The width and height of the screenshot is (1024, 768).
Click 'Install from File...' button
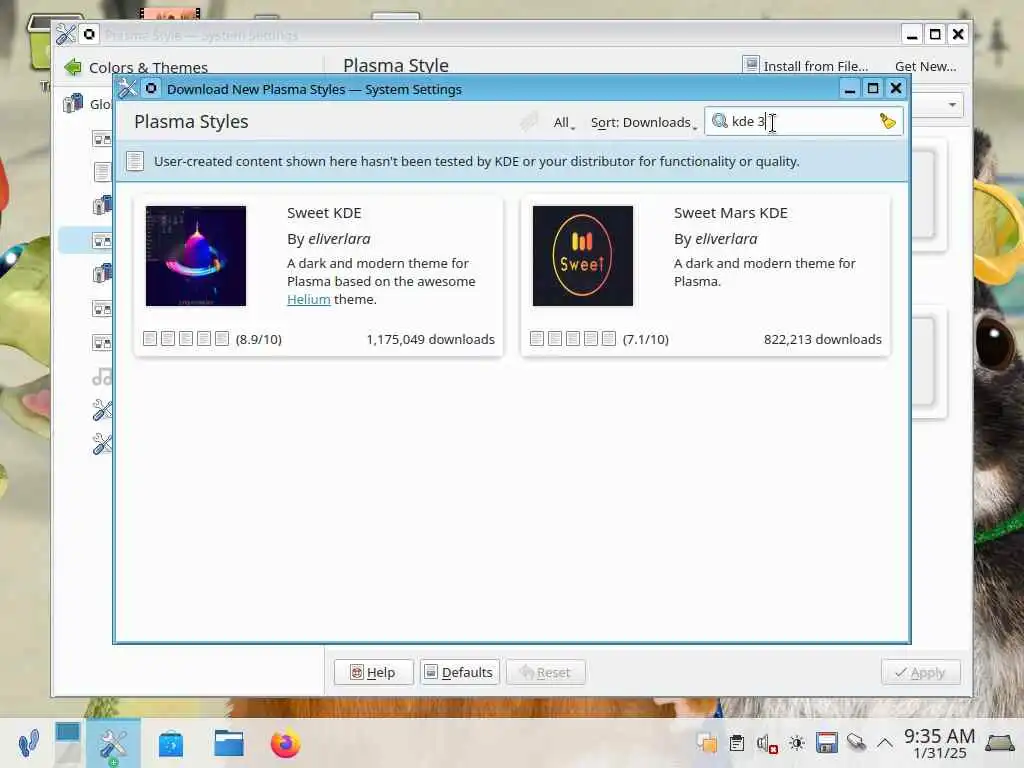click(x=806, y=66)
